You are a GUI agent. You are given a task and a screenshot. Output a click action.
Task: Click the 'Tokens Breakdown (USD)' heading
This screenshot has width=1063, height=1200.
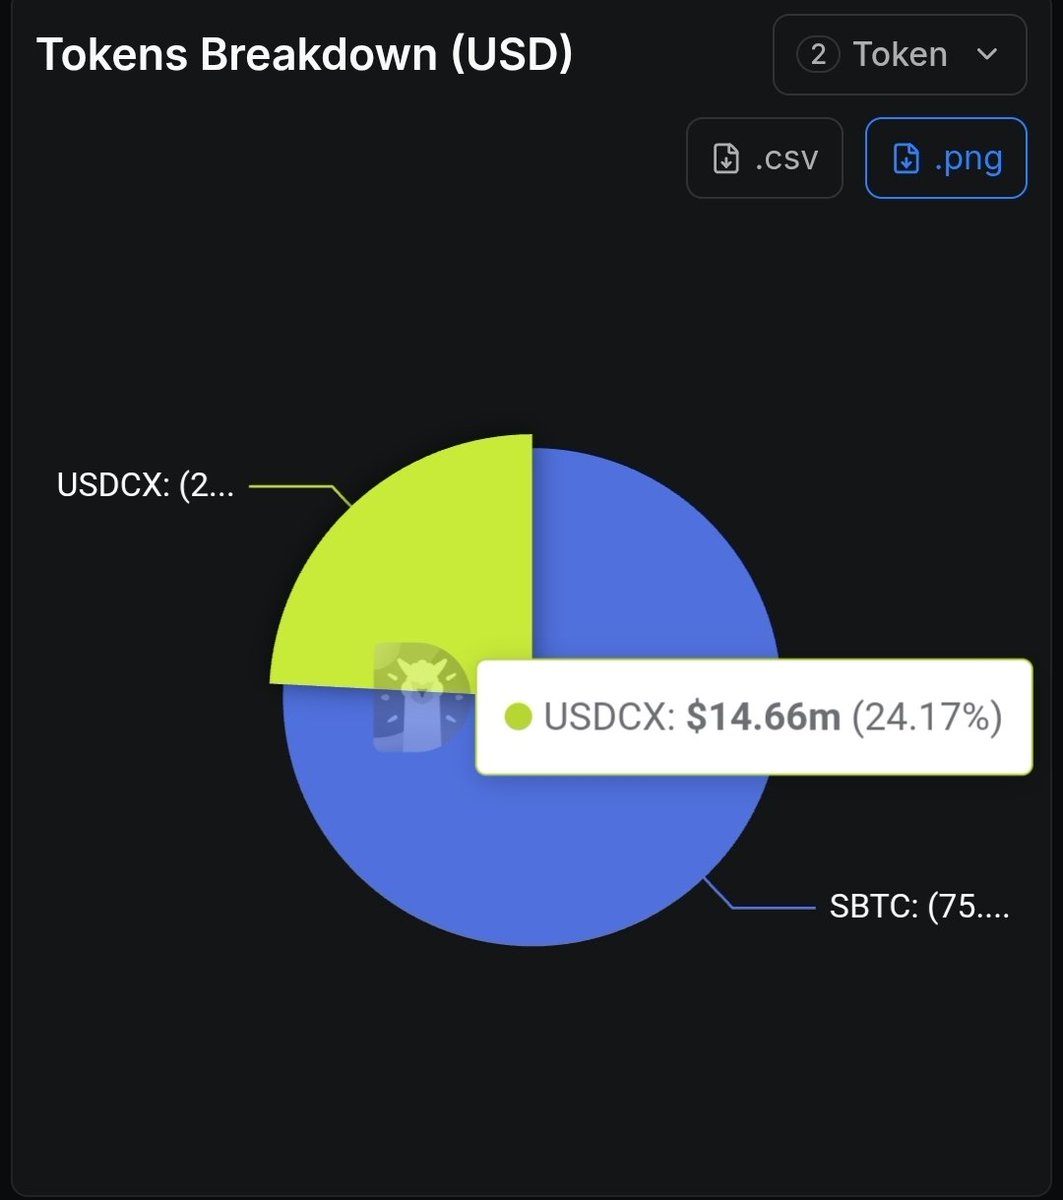point(304,55)
